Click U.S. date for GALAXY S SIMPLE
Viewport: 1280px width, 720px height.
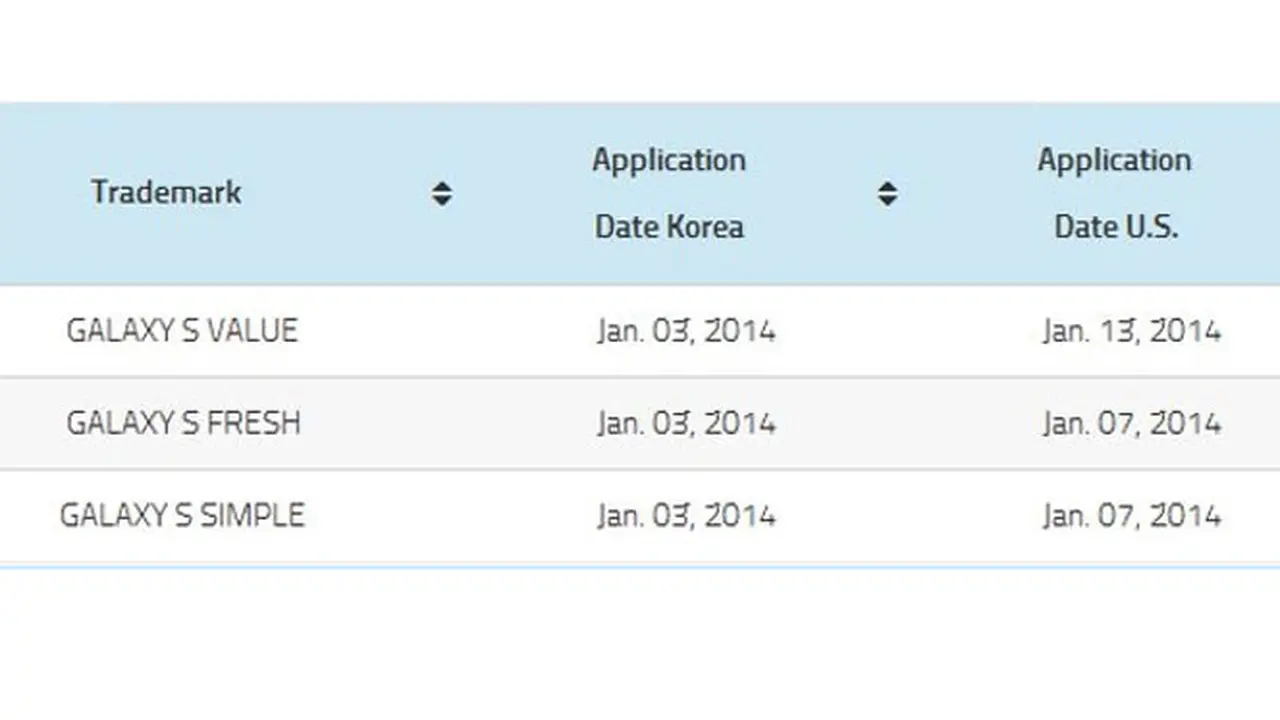(x=1131, y=516)
